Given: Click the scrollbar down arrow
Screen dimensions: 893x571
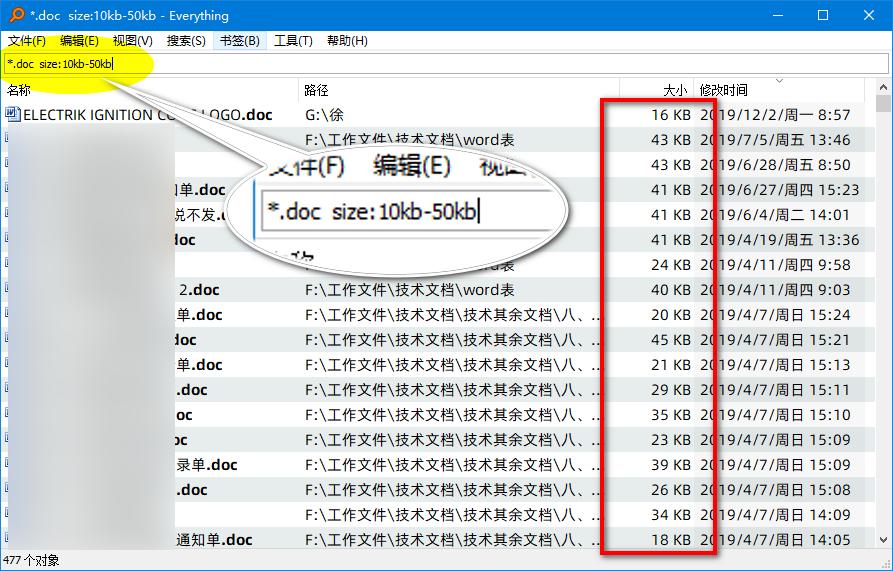Looking at the screenshot, I should pyautogui.click(x=883, y=539).
